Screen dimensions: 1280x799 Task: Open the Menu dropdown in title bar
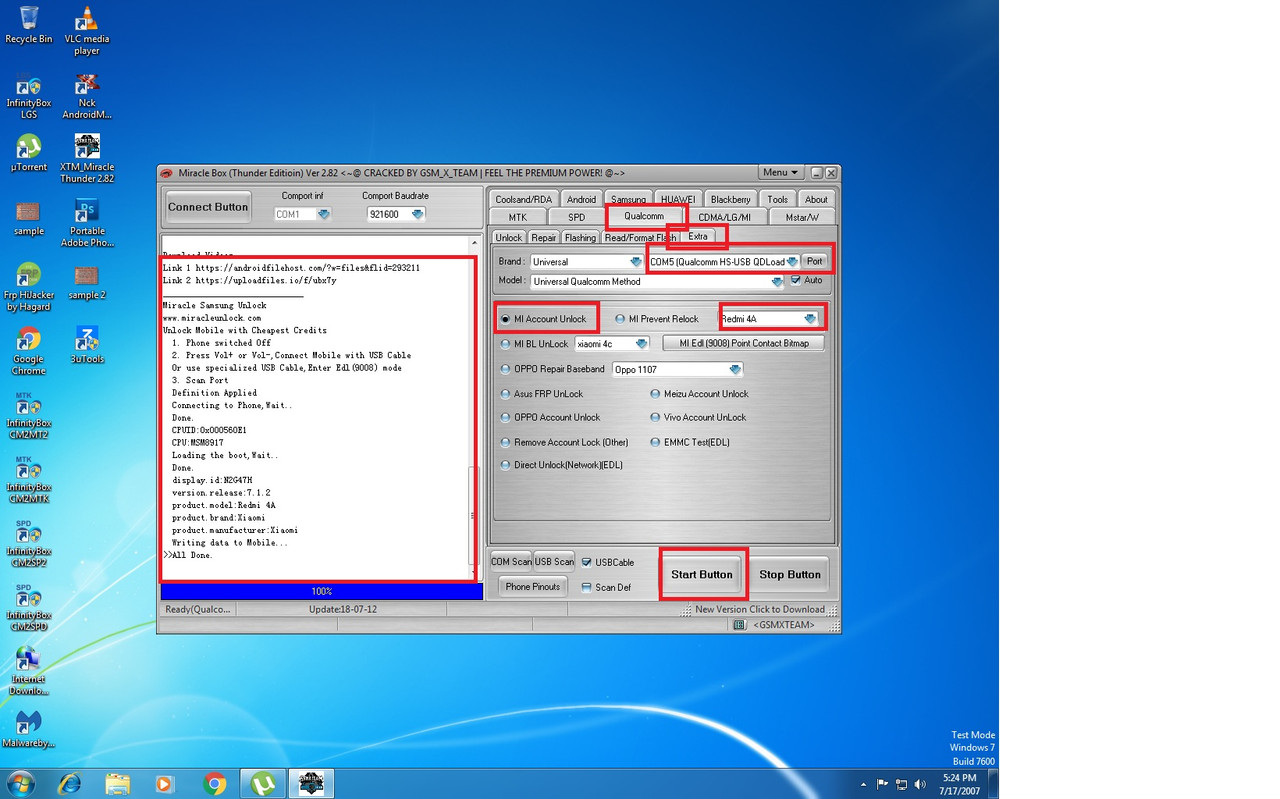pyautogui.click(x=780, y=173)
